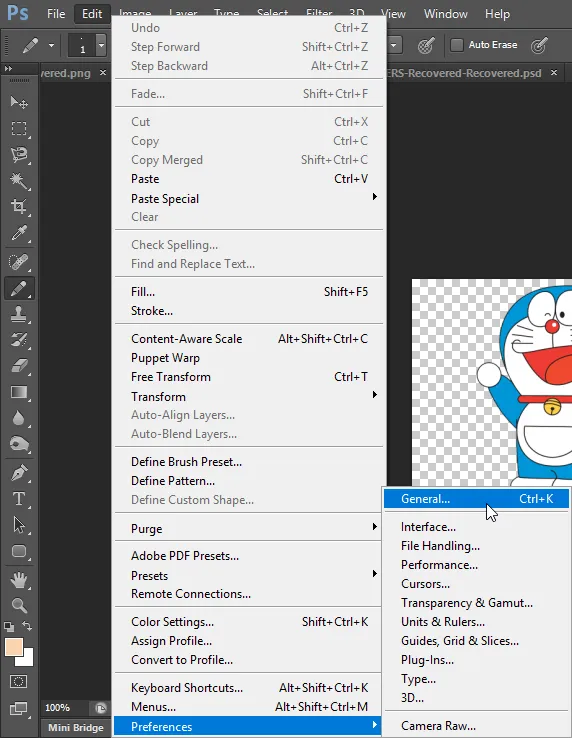Screen dimensions: 572x738
Task: Select the Horizontal Type tool
Action: pos(19,498)
